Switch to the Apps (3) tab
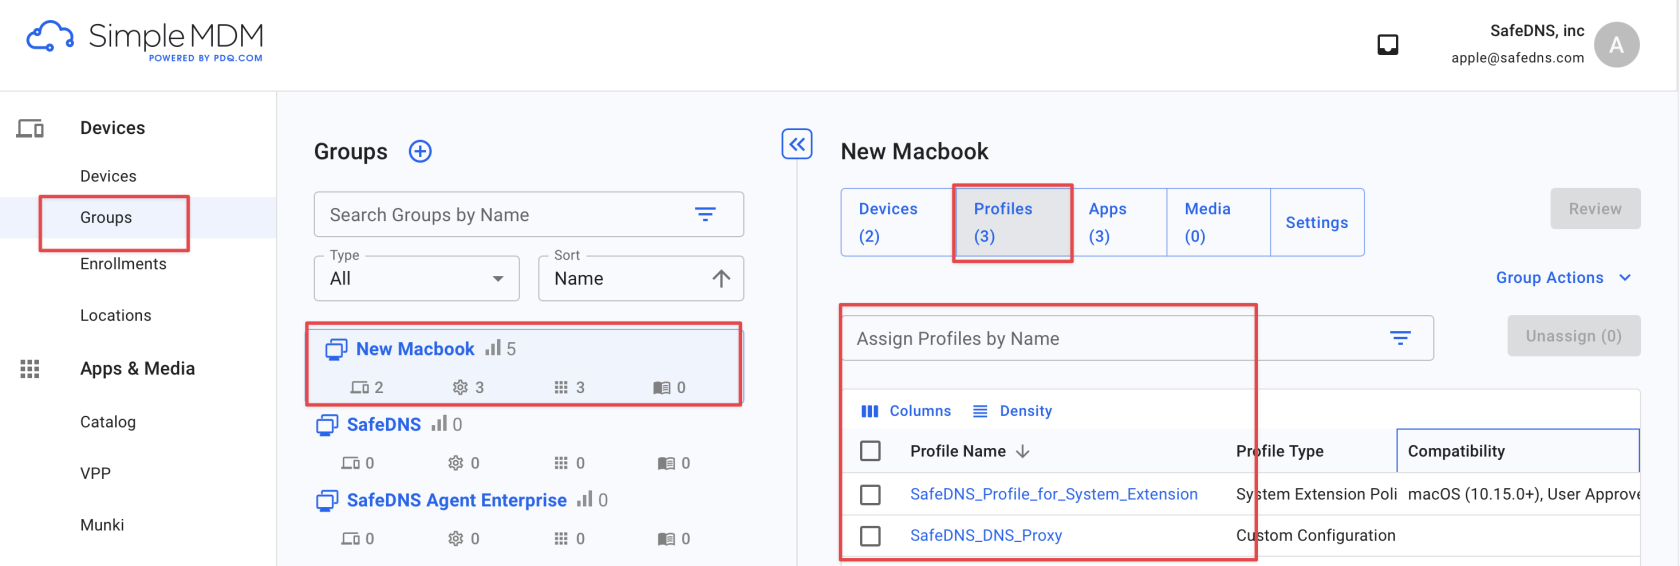Screen dimensions: 1680x566 [1120, 222]
